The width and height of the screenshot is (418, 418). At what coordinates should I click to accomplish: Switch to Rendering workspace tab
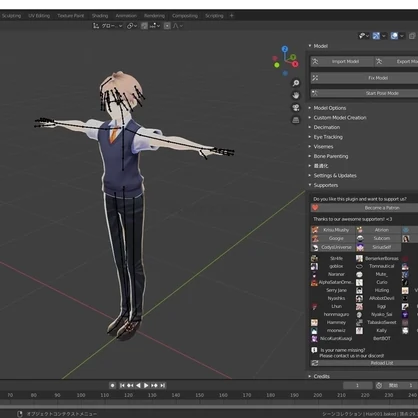154,15
